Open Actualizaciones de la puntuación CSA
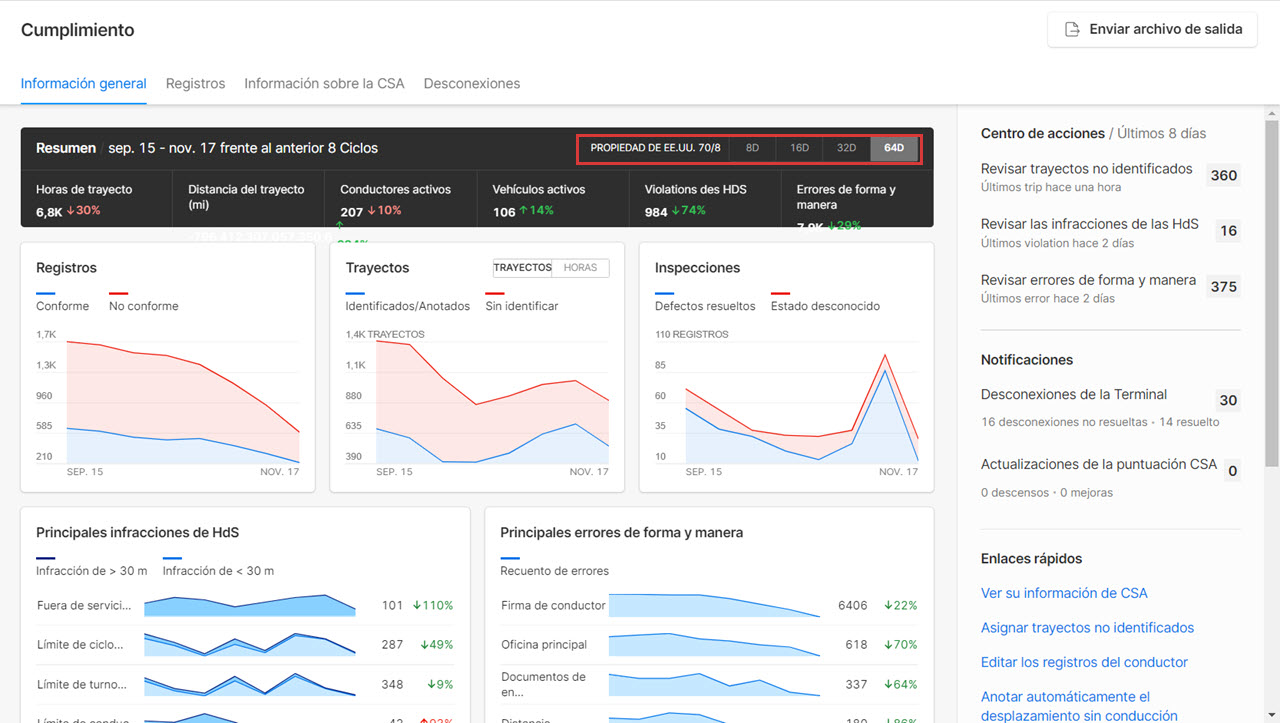The image size is (1280, 723). pyautogui.click(x=1099, y=464)
